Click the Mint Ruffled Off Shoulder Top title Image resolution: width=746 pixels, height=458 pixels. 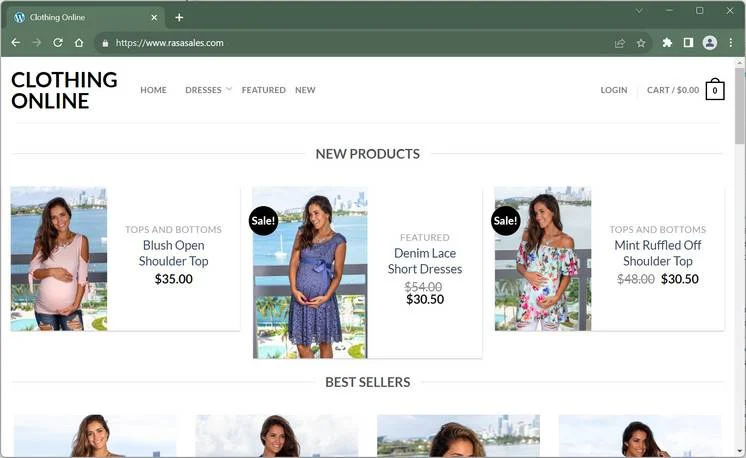658,253
